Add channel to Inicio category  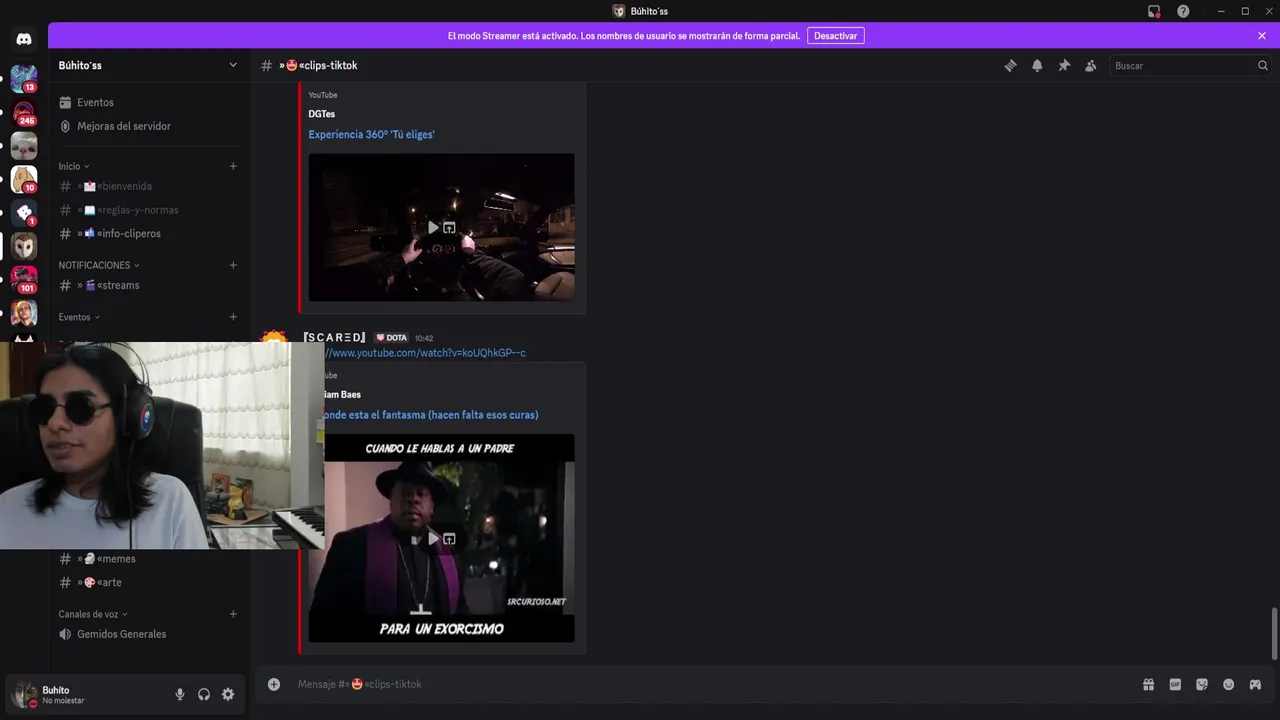pos(233,166)
